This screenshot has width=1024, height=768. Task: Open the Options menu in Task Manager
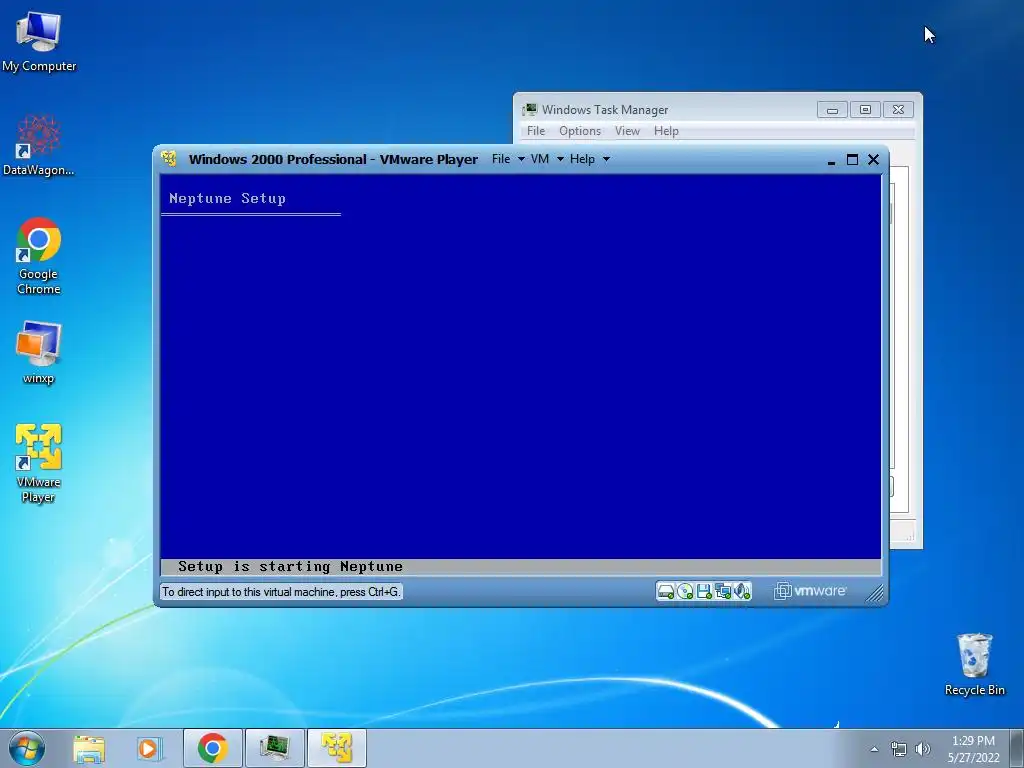[x=580, y=131]
